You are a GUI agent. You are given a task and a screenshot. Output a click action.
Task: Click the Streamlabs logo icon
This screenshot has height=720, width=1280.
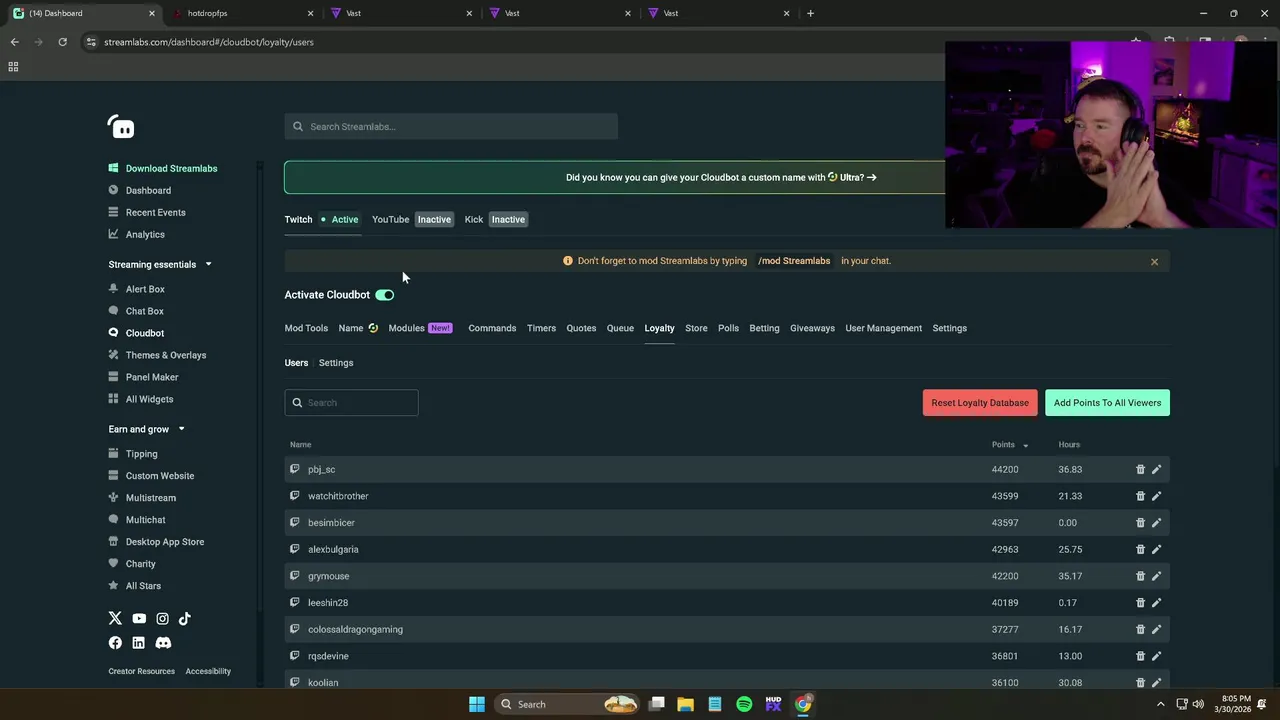point(121,127)
